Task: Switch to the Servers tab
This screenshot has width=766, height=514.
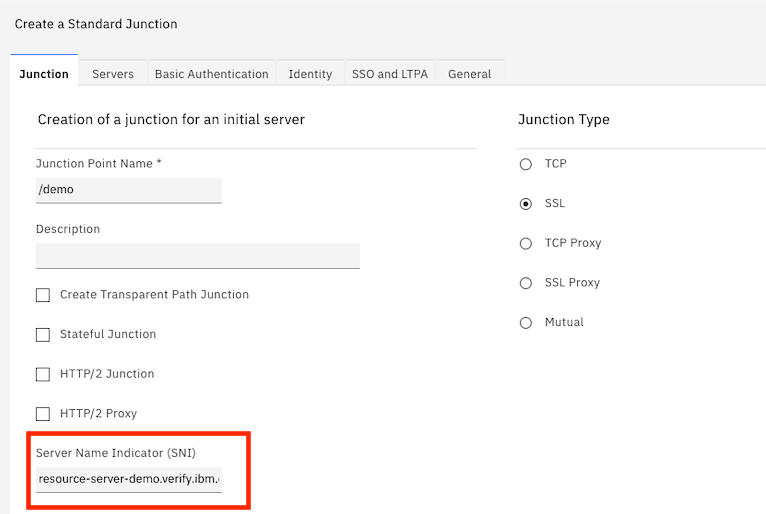Action: coord(113,74)
